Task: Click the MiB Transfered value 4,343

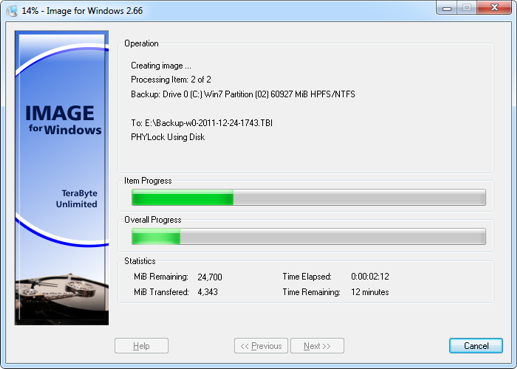Action: [x=207, y=292]
